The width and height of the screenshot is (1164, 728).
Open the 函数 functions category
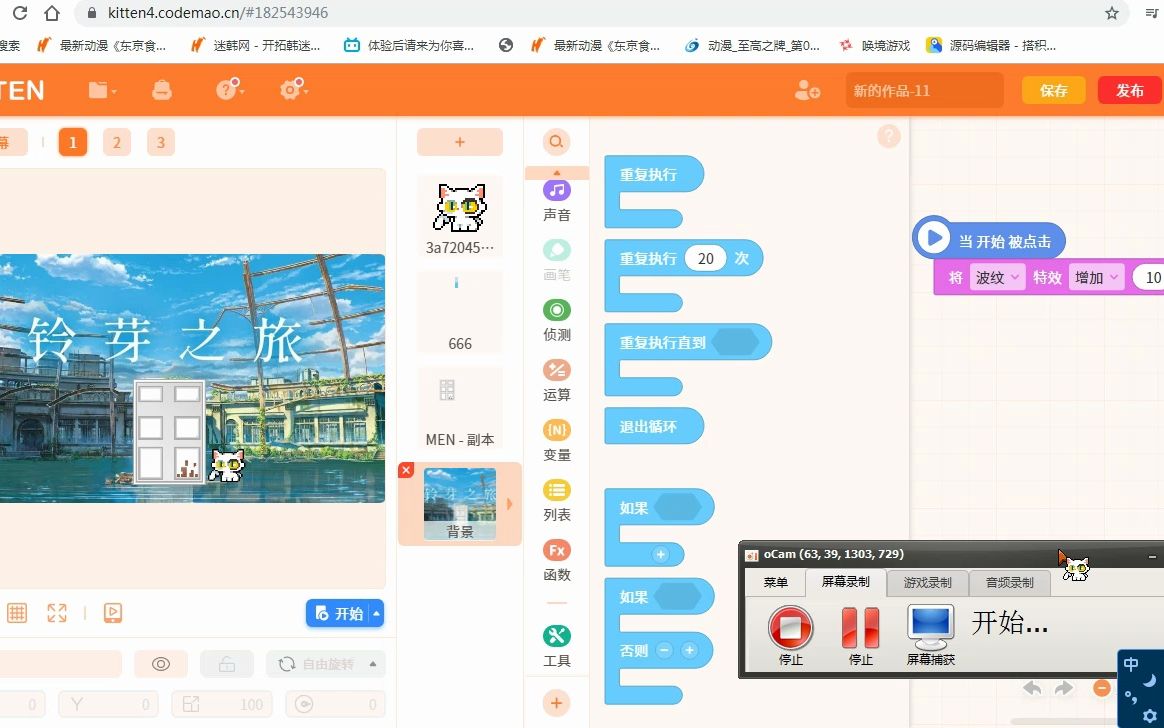pos(556,558)
